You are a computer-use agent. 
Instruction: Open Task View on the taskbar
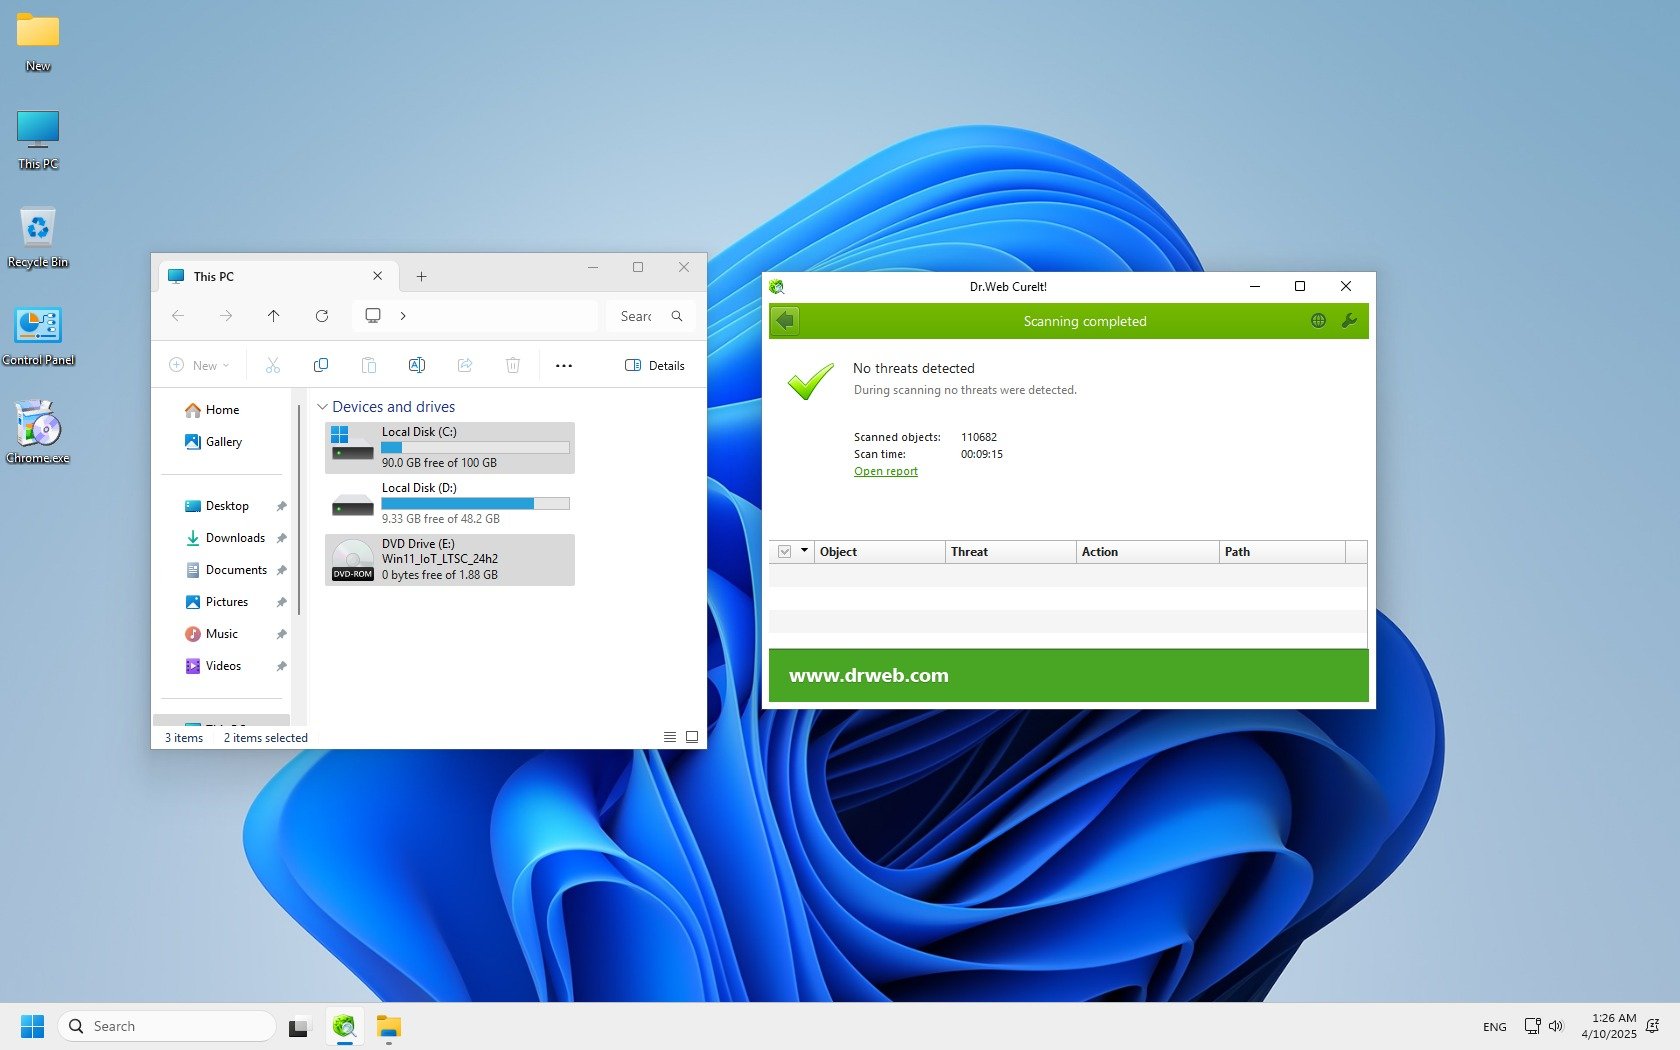point(298,1026)
